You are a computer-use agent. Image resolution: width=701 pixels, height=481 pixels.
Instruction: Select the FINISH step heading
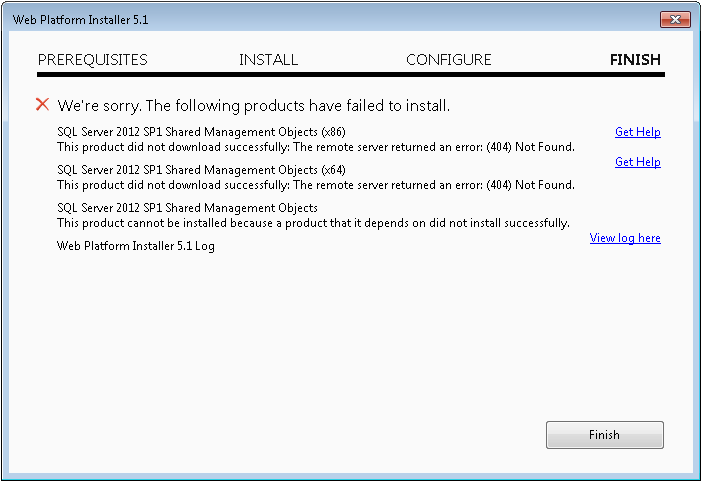635,60
